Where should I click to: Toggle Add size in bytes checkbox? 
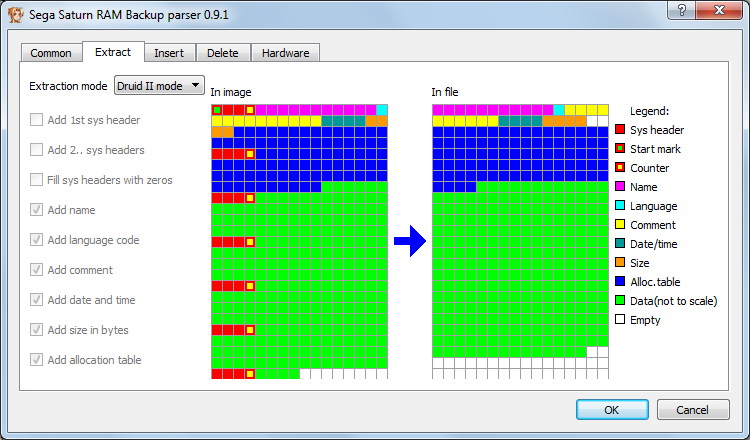36,330
